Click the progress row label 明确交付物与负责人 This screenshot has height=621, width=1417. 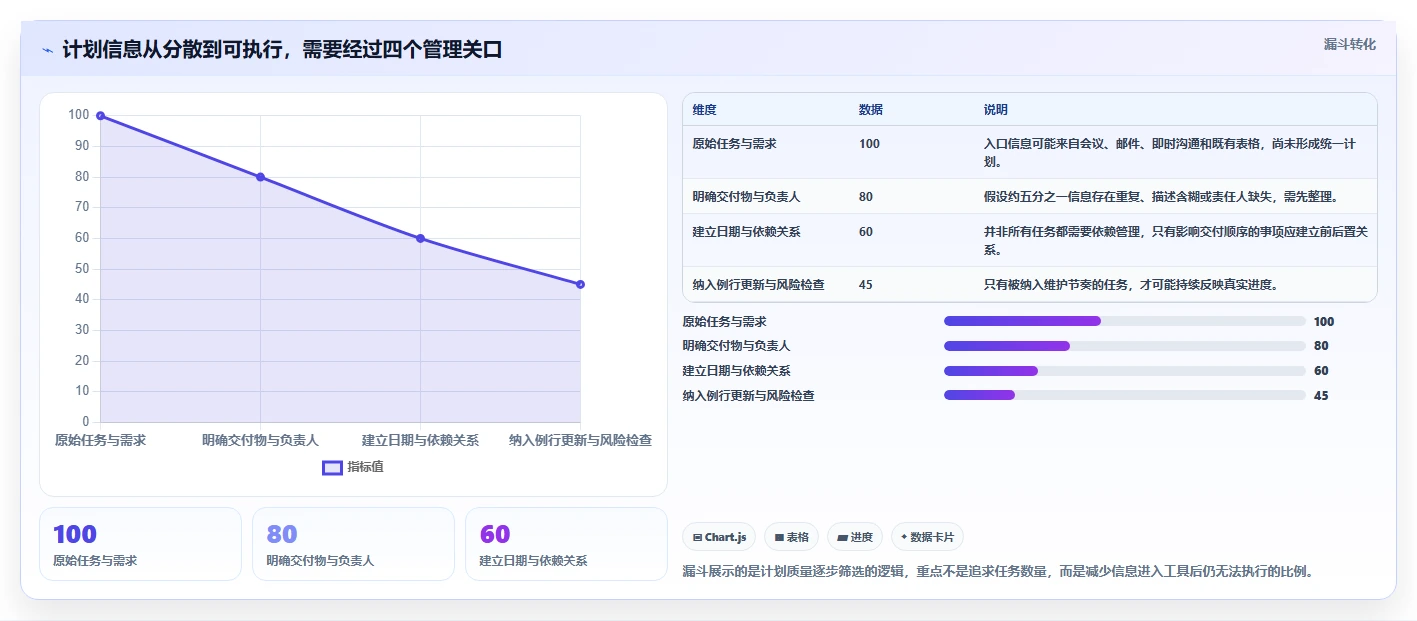tap(736, 346)
